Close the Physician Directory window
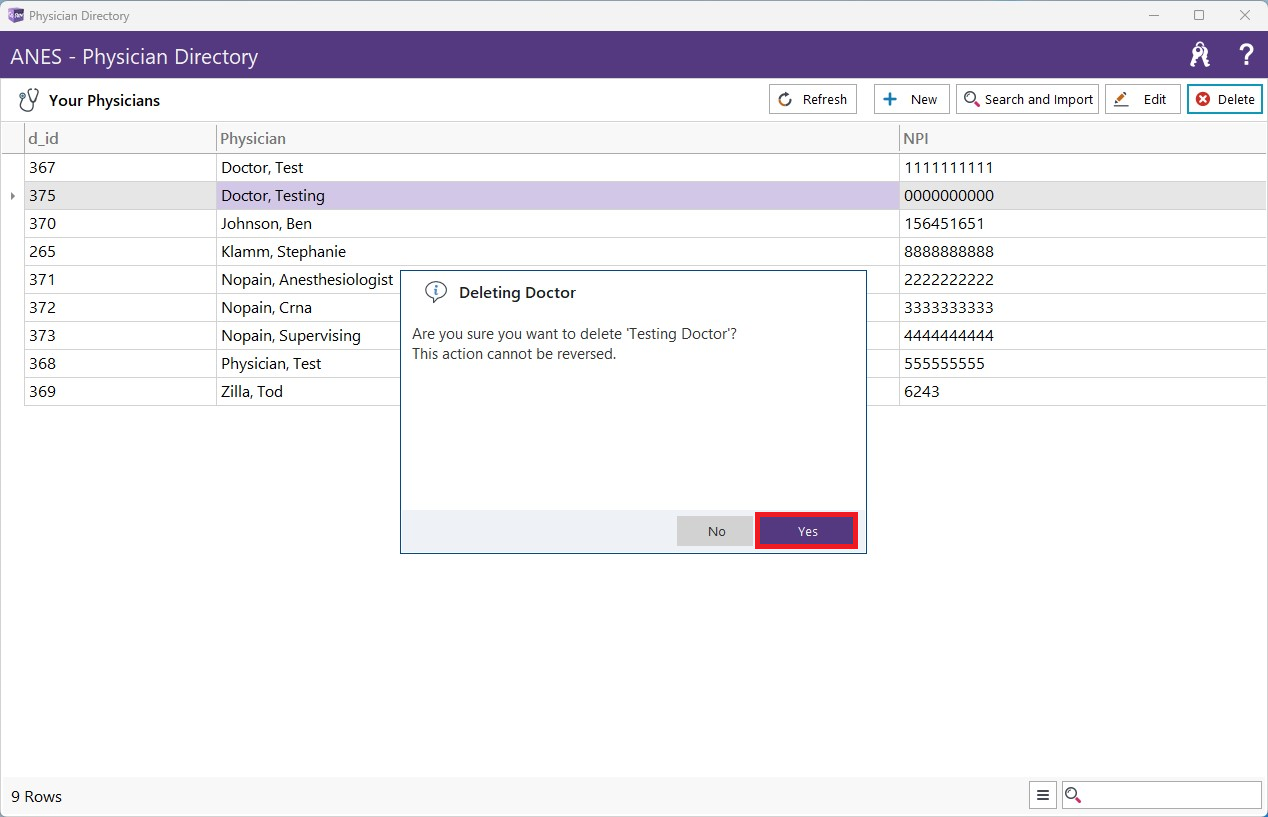This screenshot has height=817, width=1268. coord(1245,15)
